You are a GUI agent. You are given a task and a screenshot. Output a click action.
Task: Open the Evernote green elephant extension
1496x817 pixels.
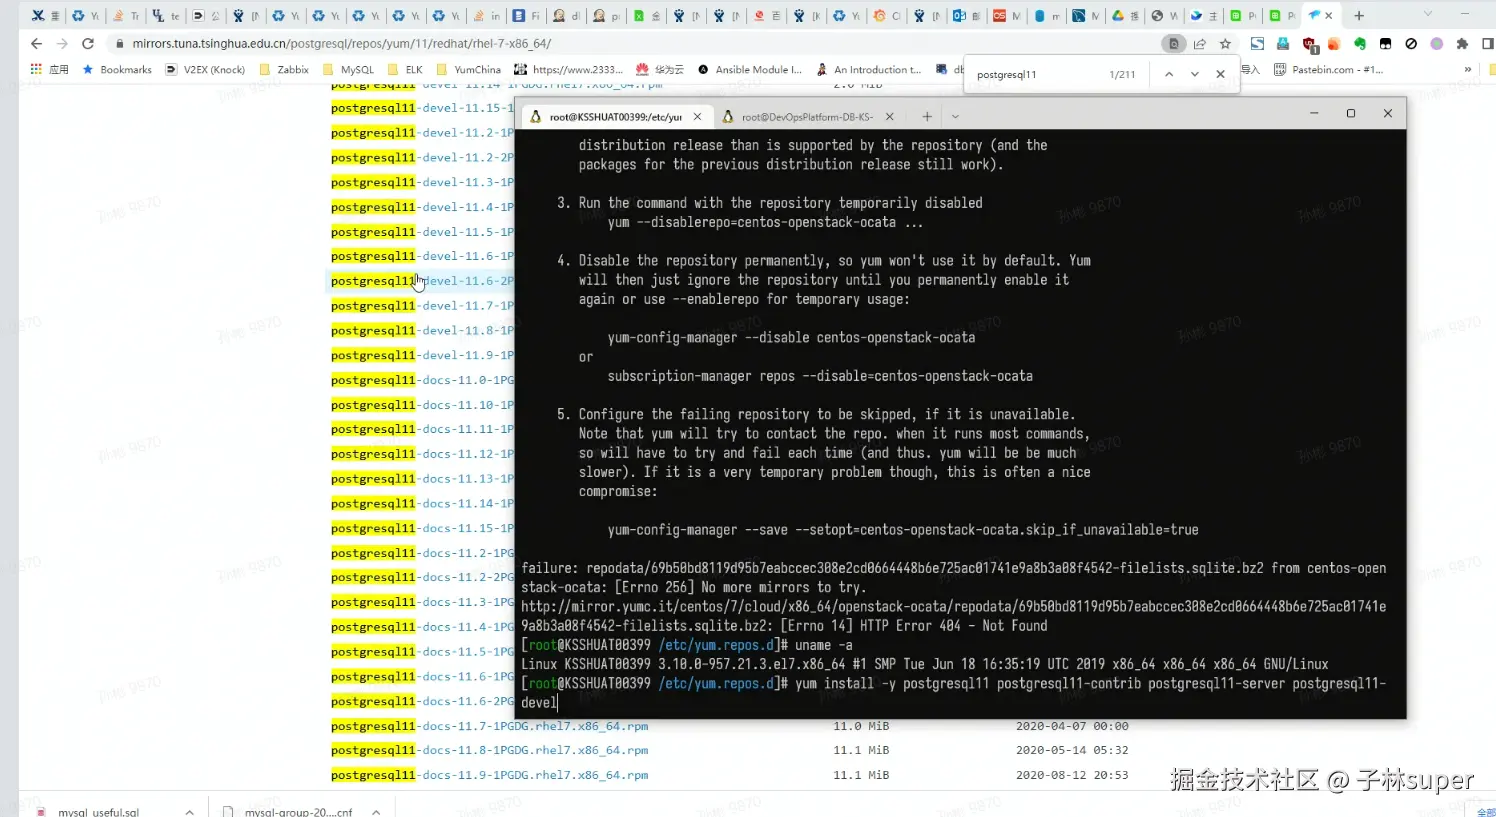click(x=1359, y=44)
